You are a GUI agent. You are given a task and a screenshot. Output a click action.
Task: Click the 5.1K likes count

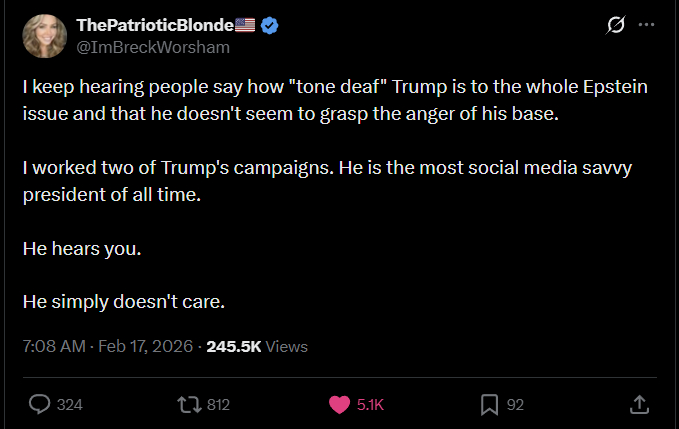[x=370, y=404]
